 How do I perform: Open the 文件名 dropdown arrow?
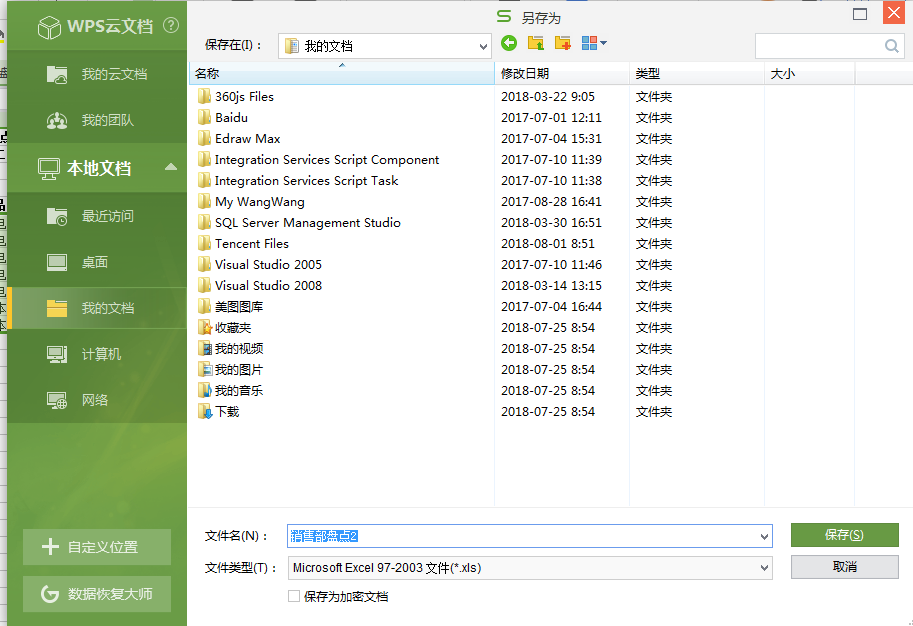[764, 536]
